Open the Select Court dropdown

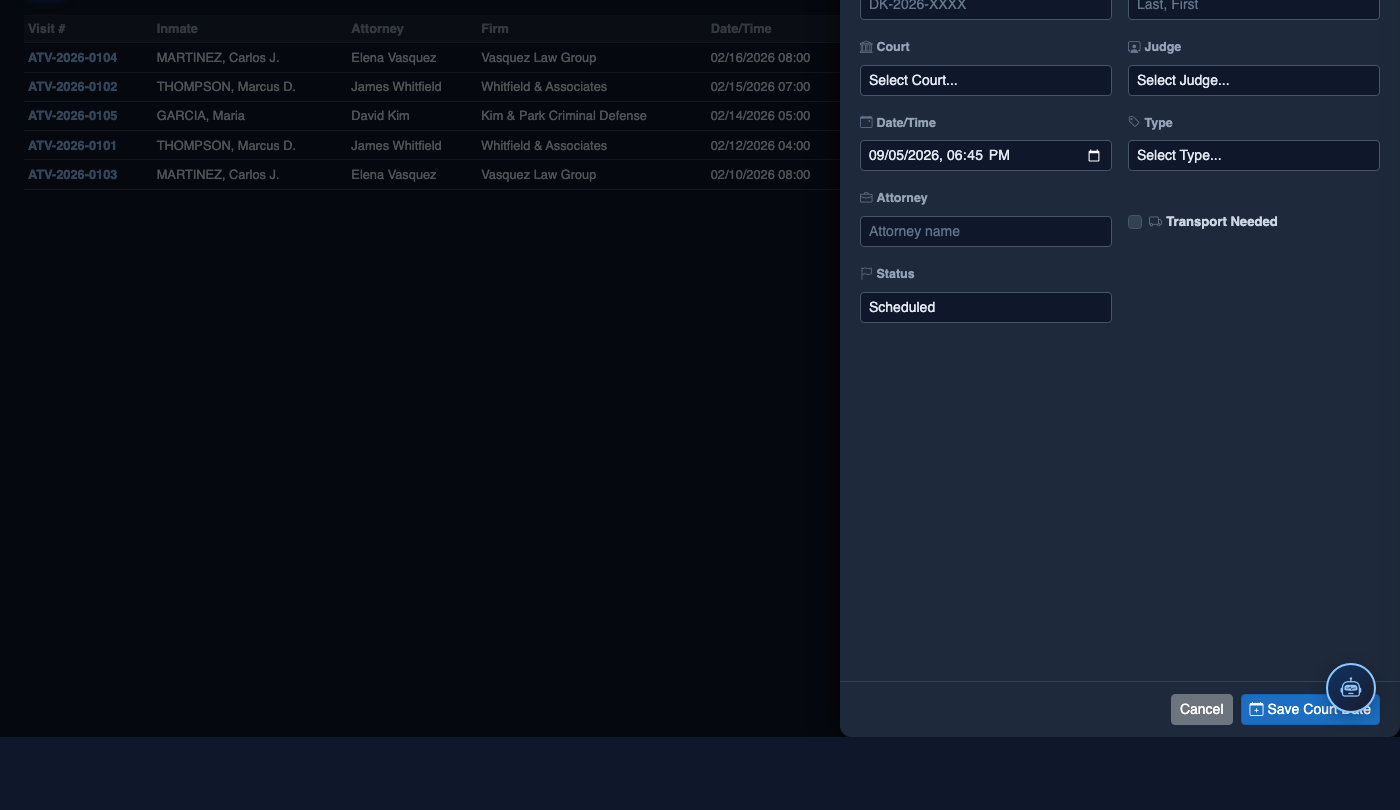pyautogui.click(x=986, y=80)
